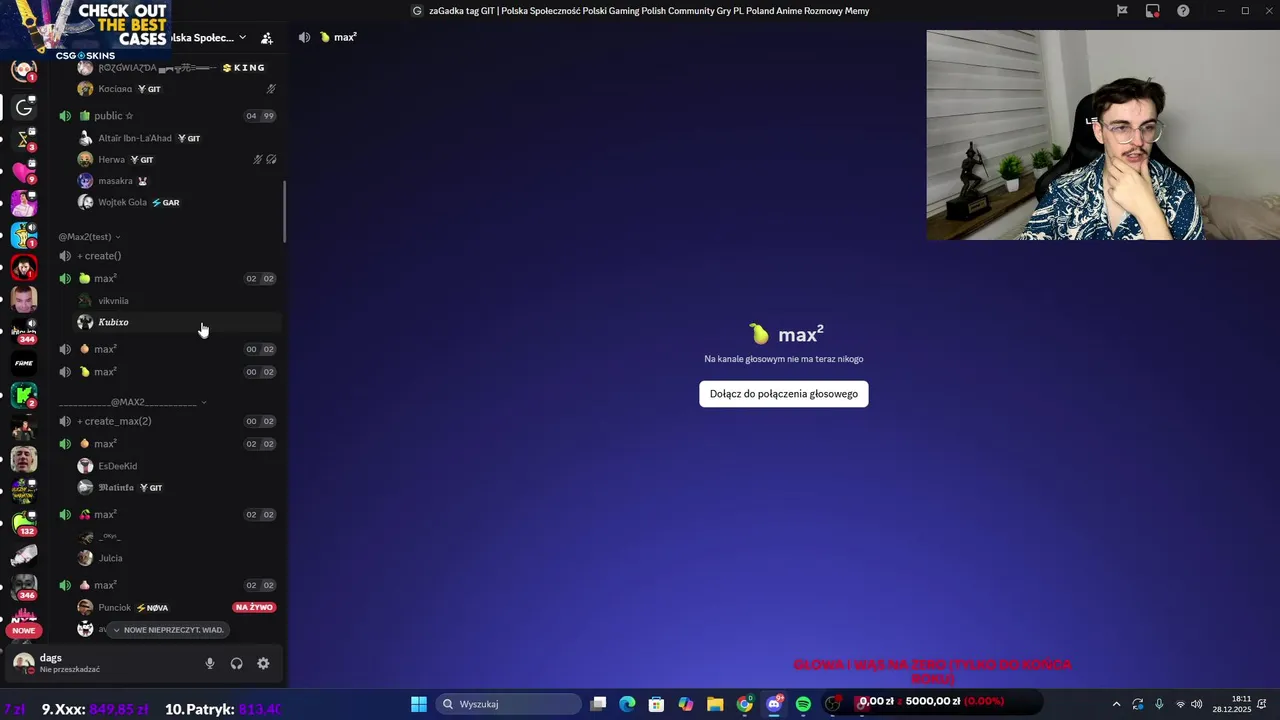Viewport: 1280px width, 720px height.
Task: Select user Kubixo in voice channel
Action: pyautogui.click(x=178, y=322)
